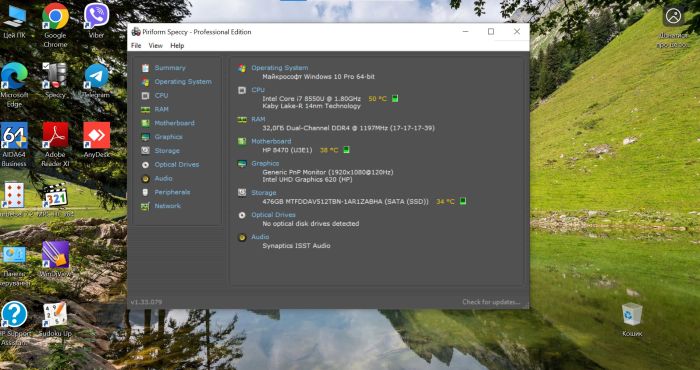Open the View menu

tap(156, 46)
